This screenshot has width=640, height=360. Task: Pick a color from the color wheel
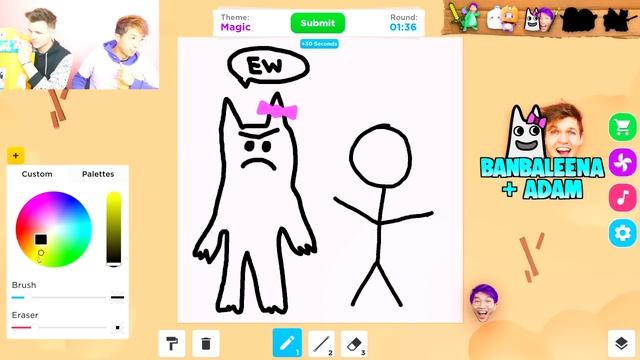click(x=53, y=229)
